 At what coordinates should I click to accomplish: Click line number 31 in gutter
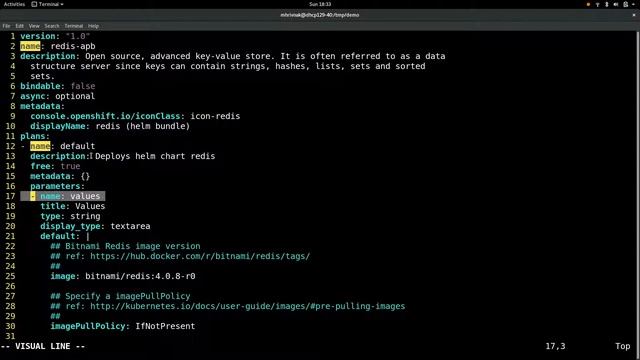click(x=10, y=336)
